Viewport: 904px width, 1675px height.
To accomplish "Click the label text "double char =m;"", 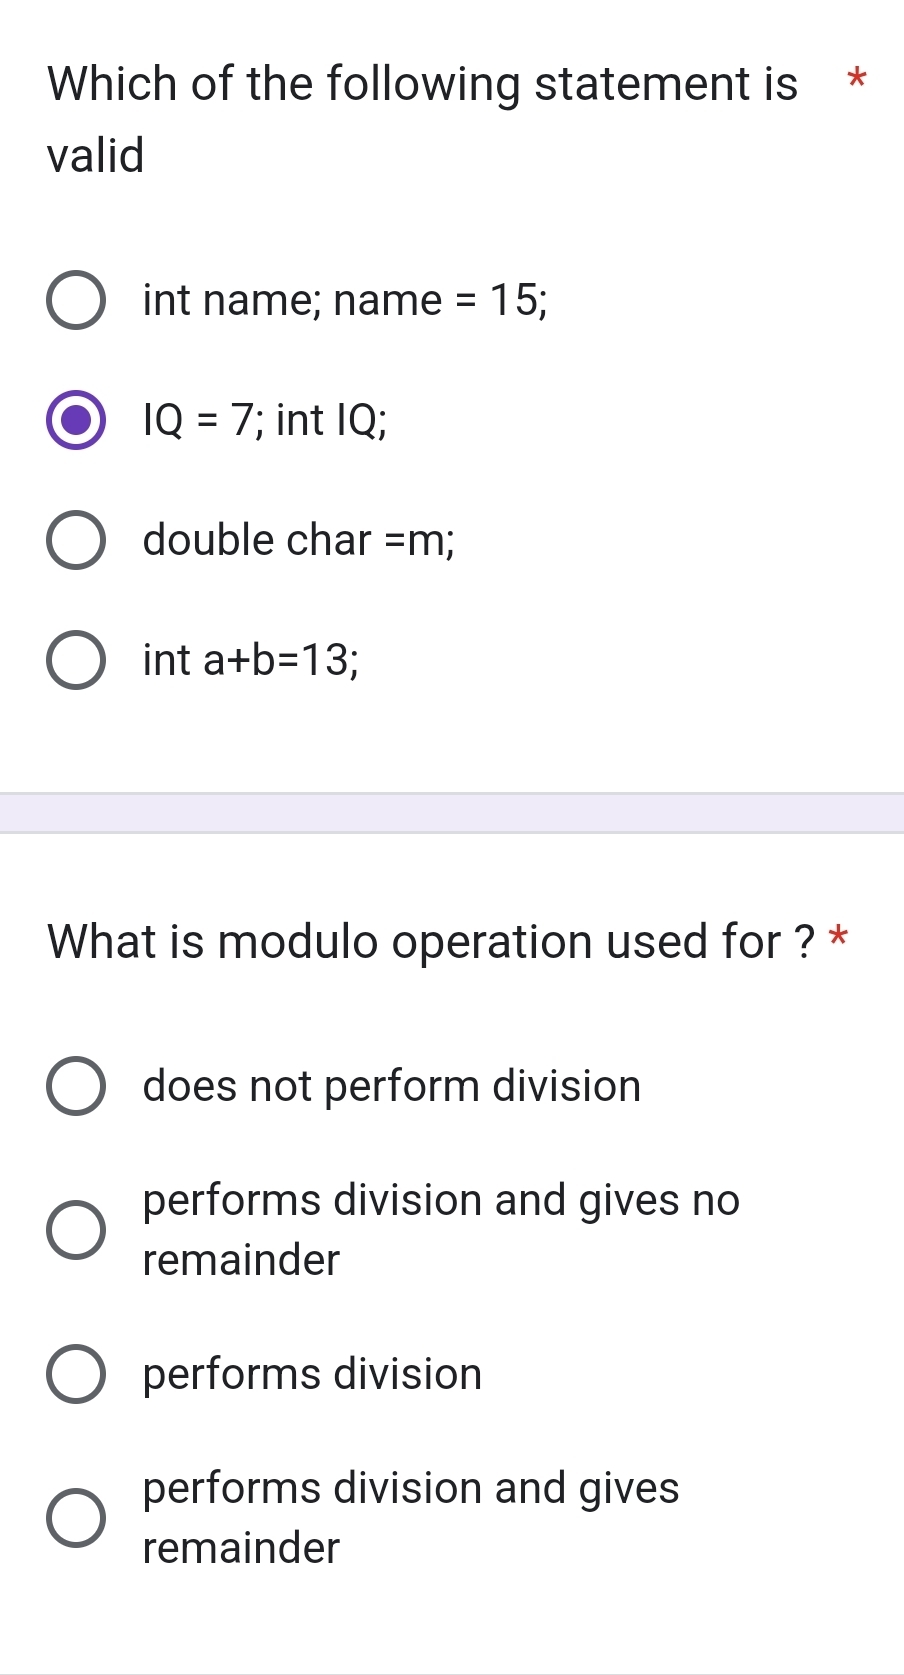I will coord(298,540).
